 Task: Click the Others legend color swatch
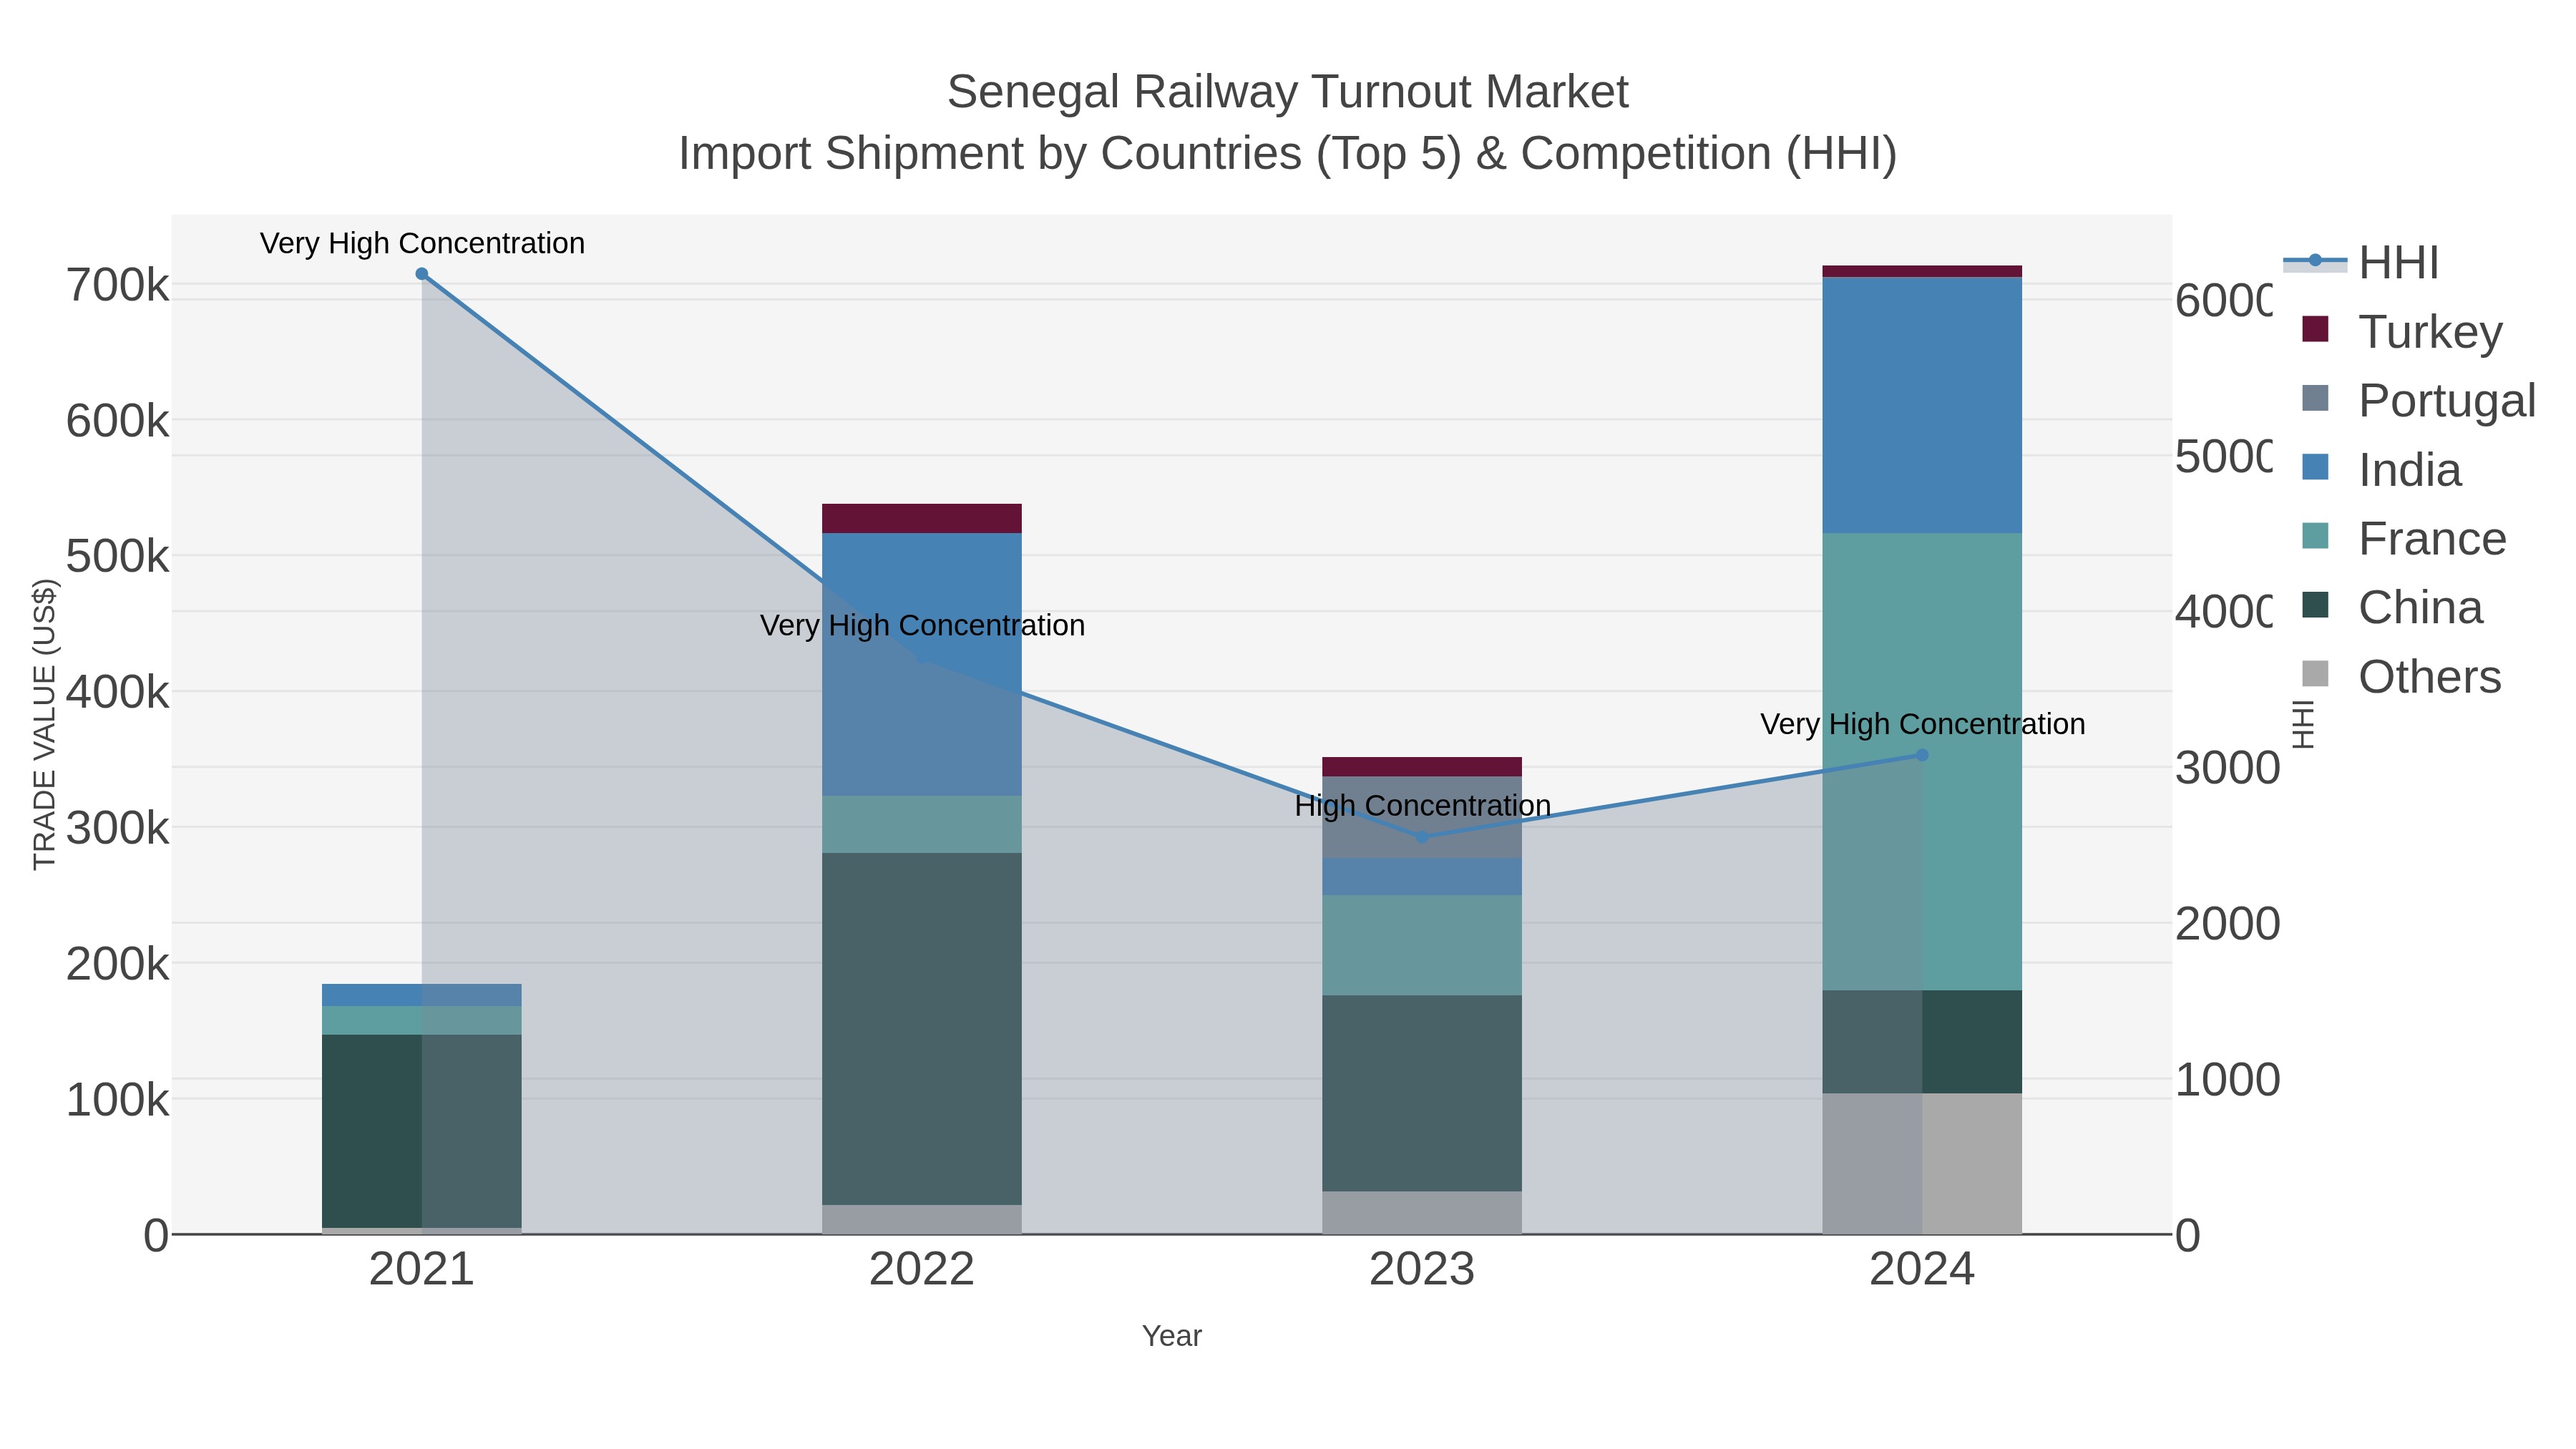point(2315,674)
